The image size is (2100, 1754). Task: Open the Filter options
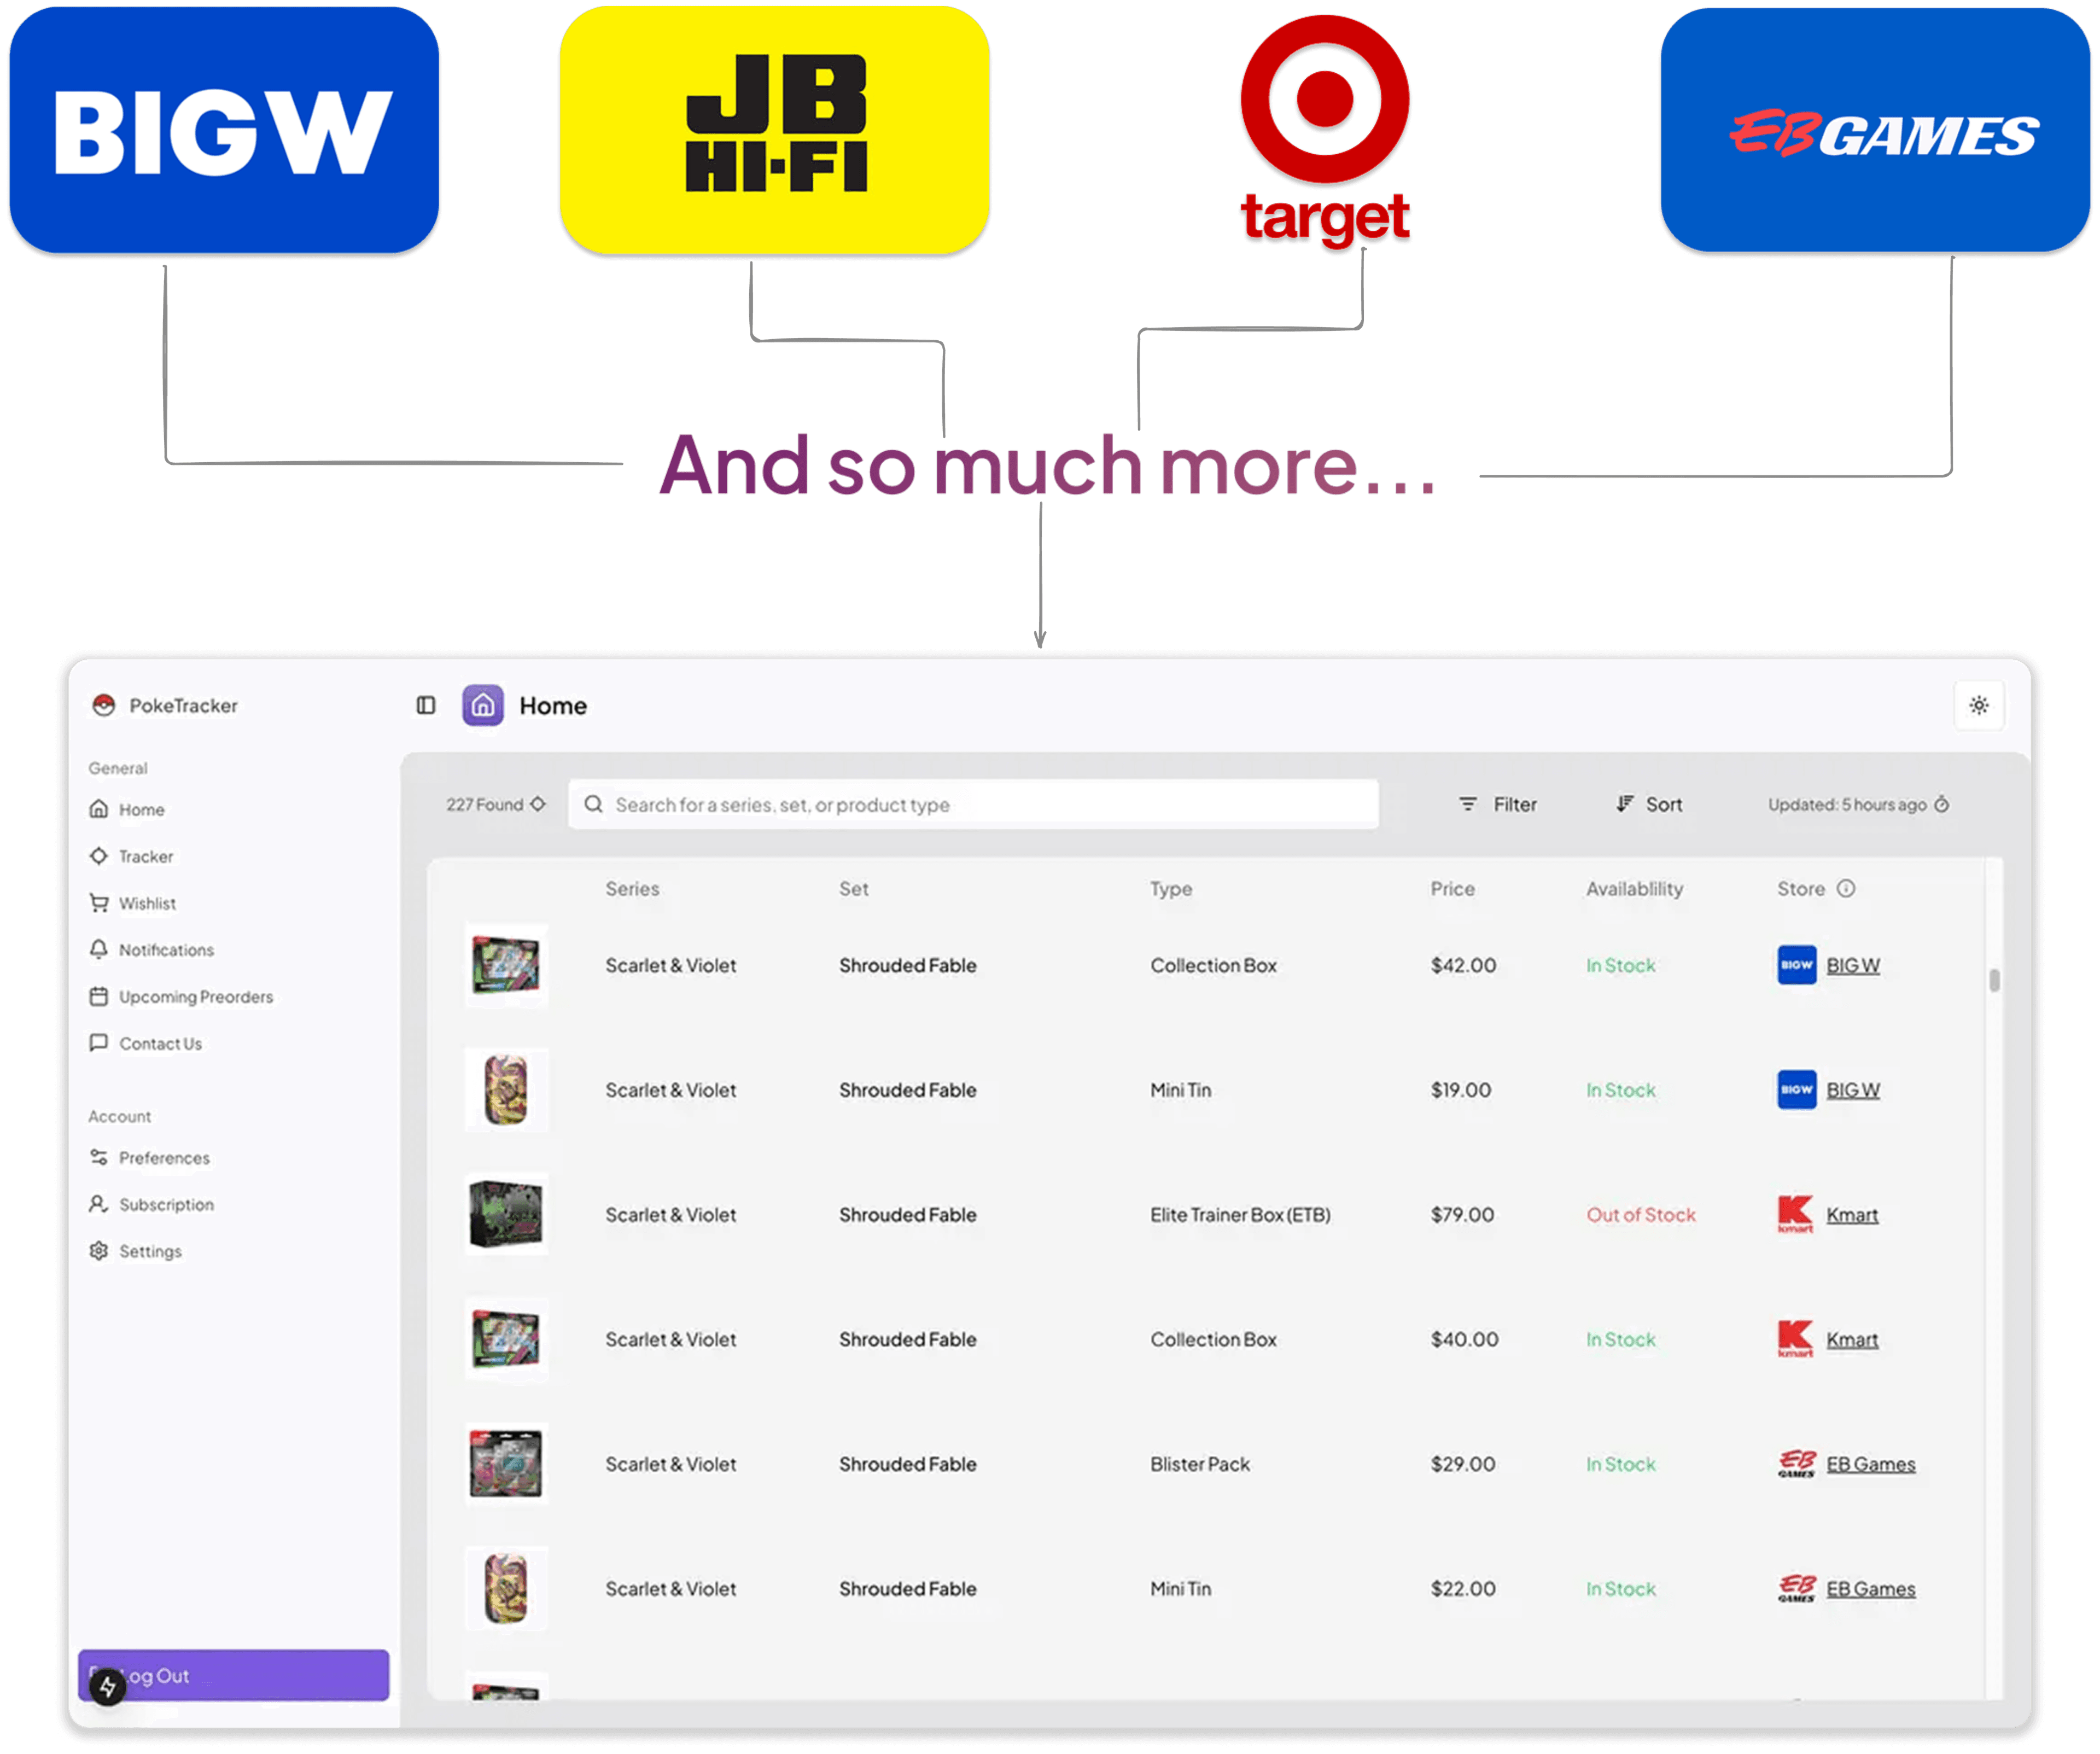tap(1498, 805)
